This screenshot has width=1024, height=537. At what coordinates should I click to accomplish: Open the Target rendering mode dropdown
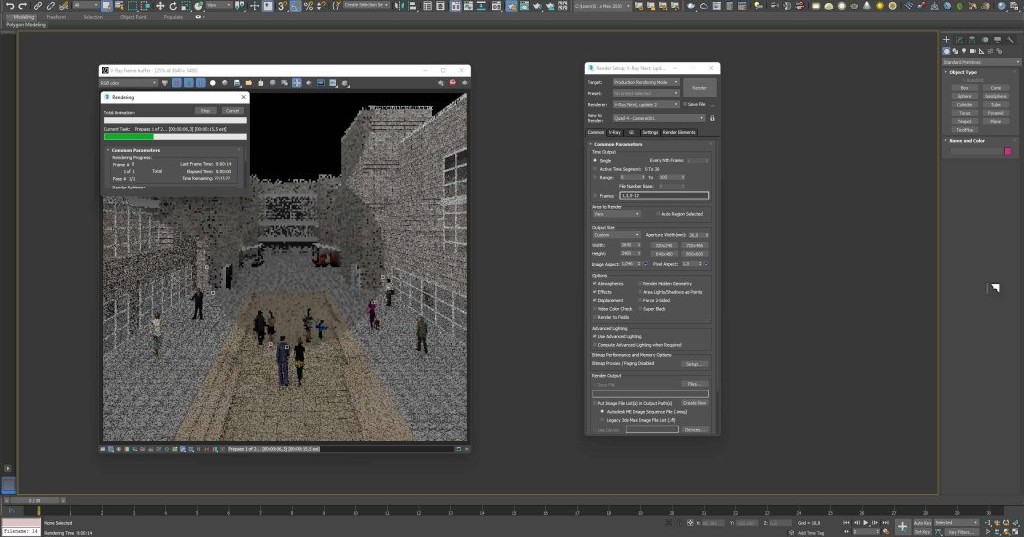(646, 82)
